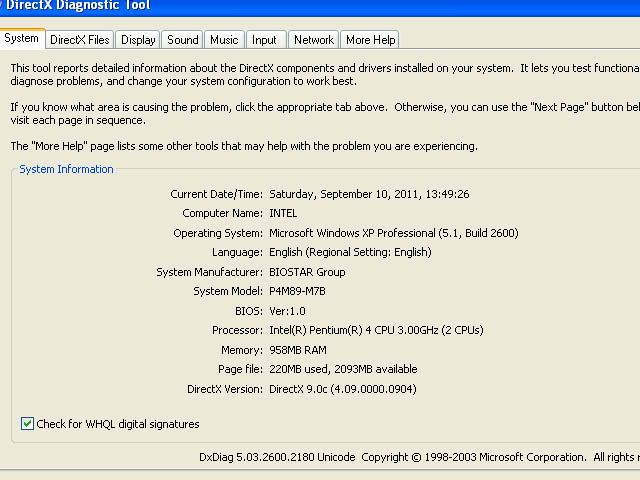Click the Page file label
The image size is (640, 480).
click(240, 369)
